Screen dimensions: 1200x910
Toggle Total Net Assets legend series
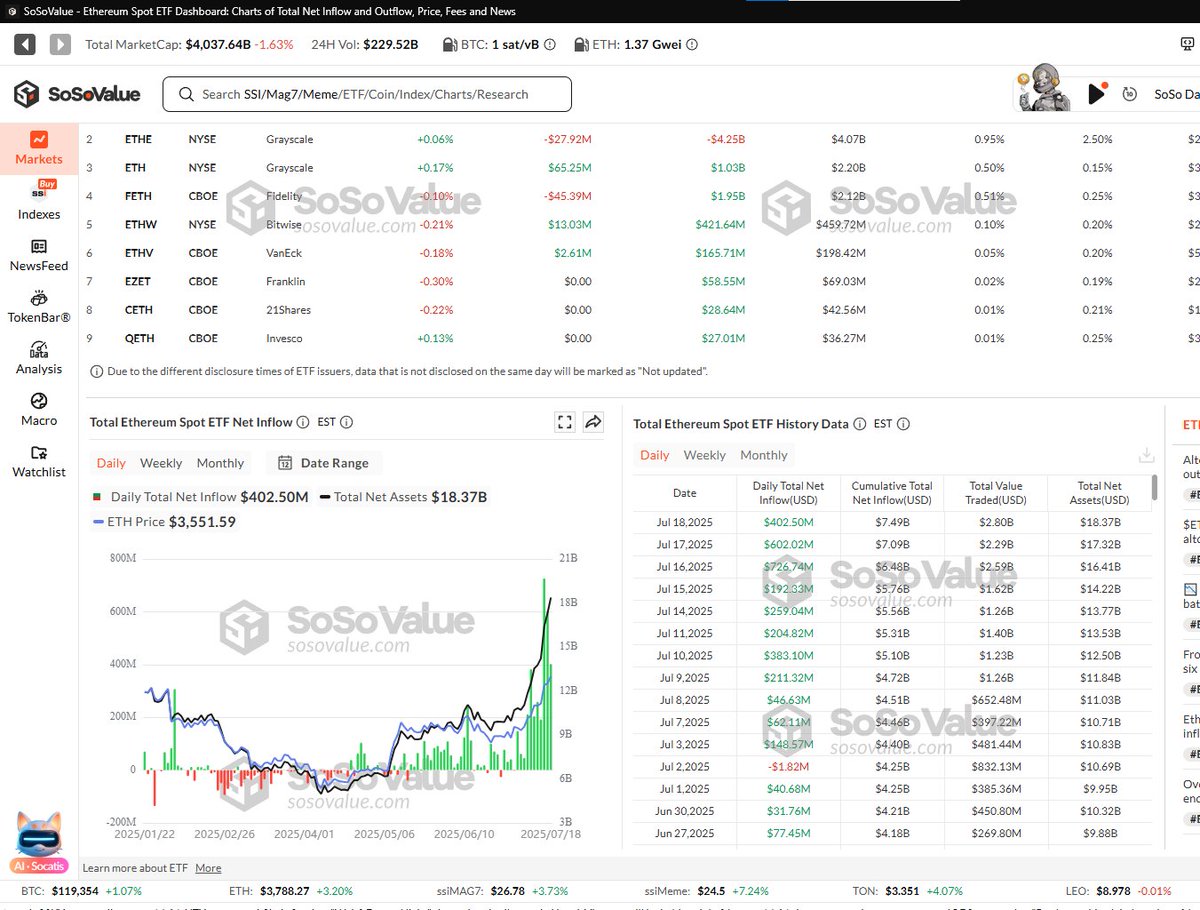pyautogui.click(x=403, y=497)
